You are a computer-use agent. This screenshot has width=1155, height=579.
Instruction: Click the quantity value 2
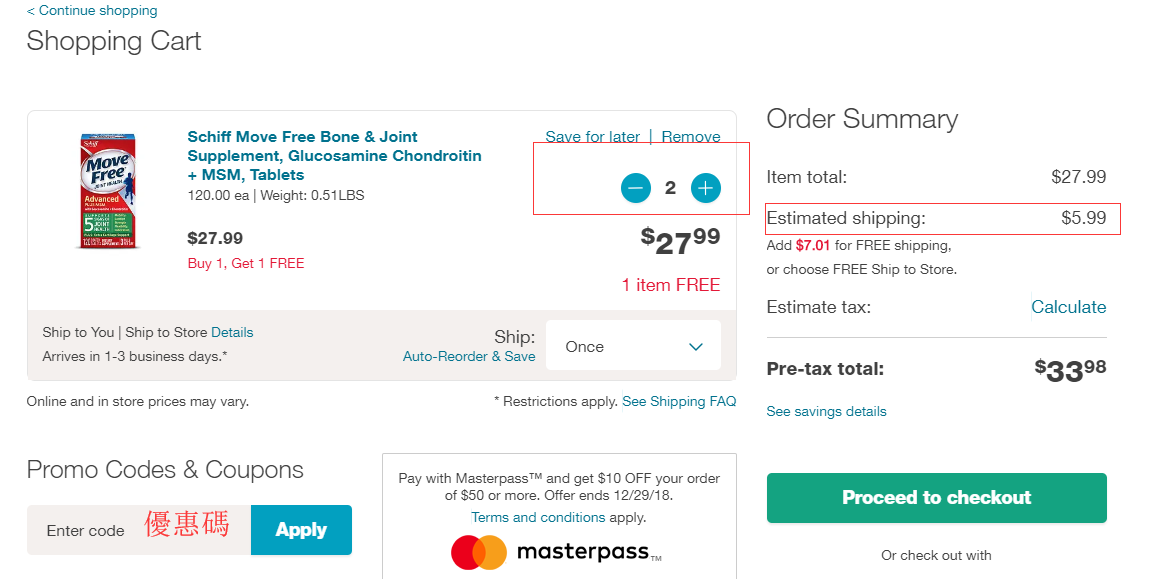(x=670, y=188)
